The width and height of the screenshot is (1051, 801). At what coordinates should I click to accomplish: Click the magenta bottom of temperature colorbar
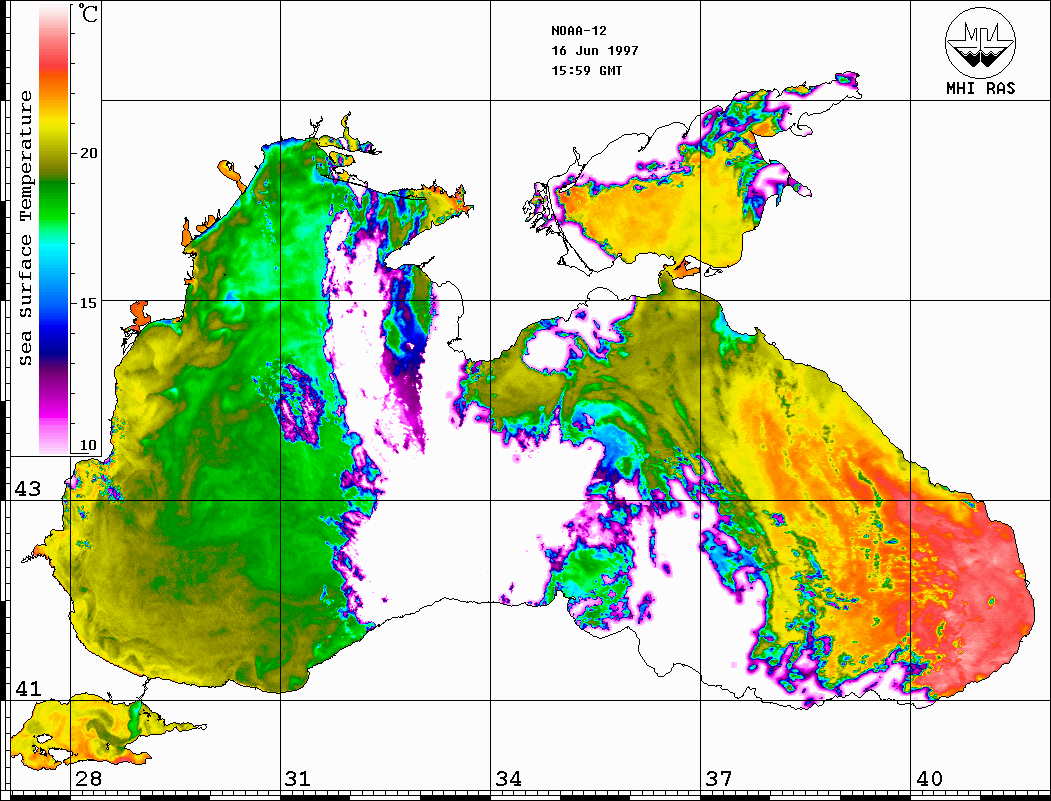click(54, 409)
